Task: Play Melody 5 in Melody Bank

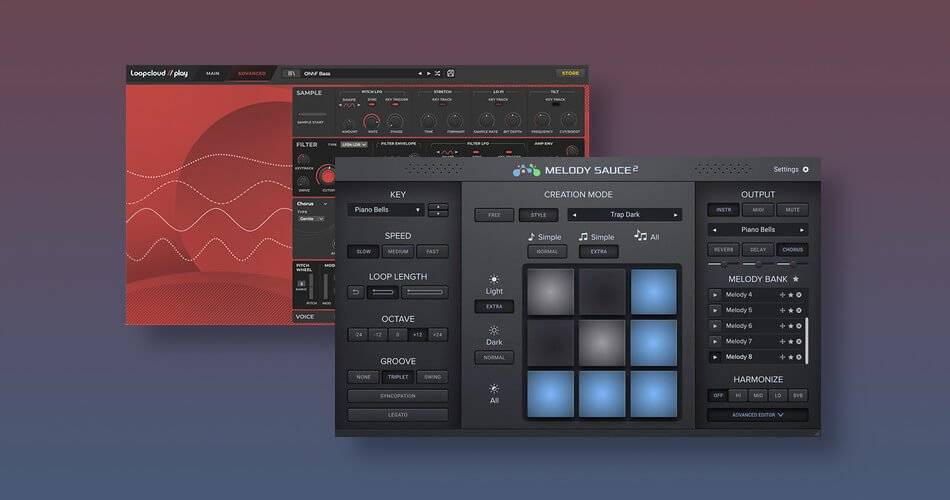Action: [715, 310]
